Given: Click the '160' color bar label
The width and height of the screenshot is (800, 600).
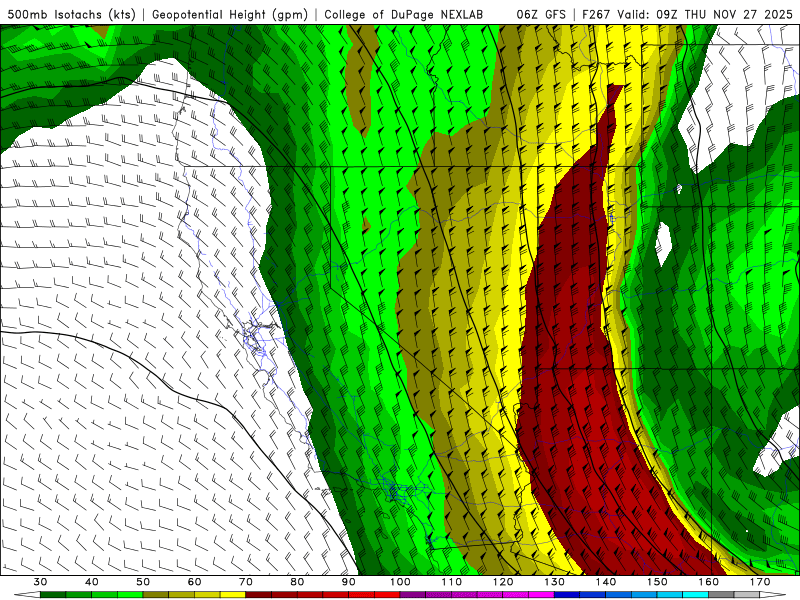Looking at the screenshot, I should pos(709,582).
